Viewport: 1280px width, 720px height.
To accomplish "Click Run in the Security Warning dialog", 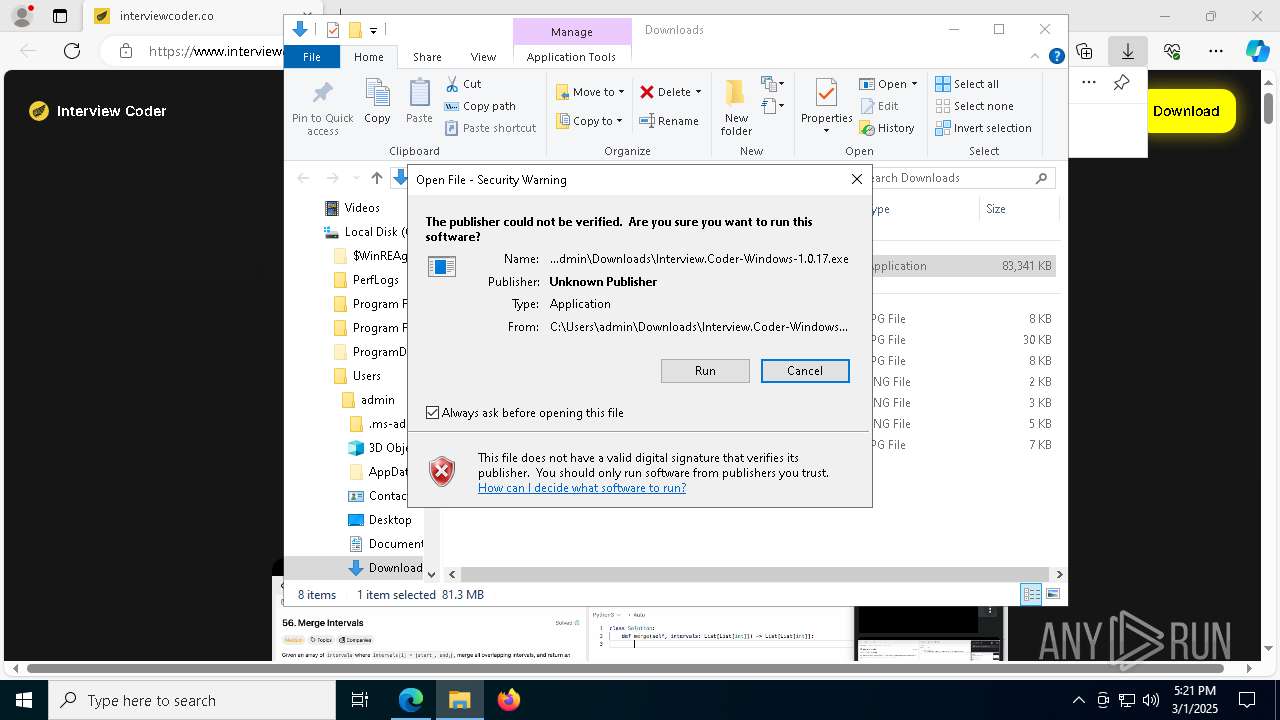I will pos(705,371).
